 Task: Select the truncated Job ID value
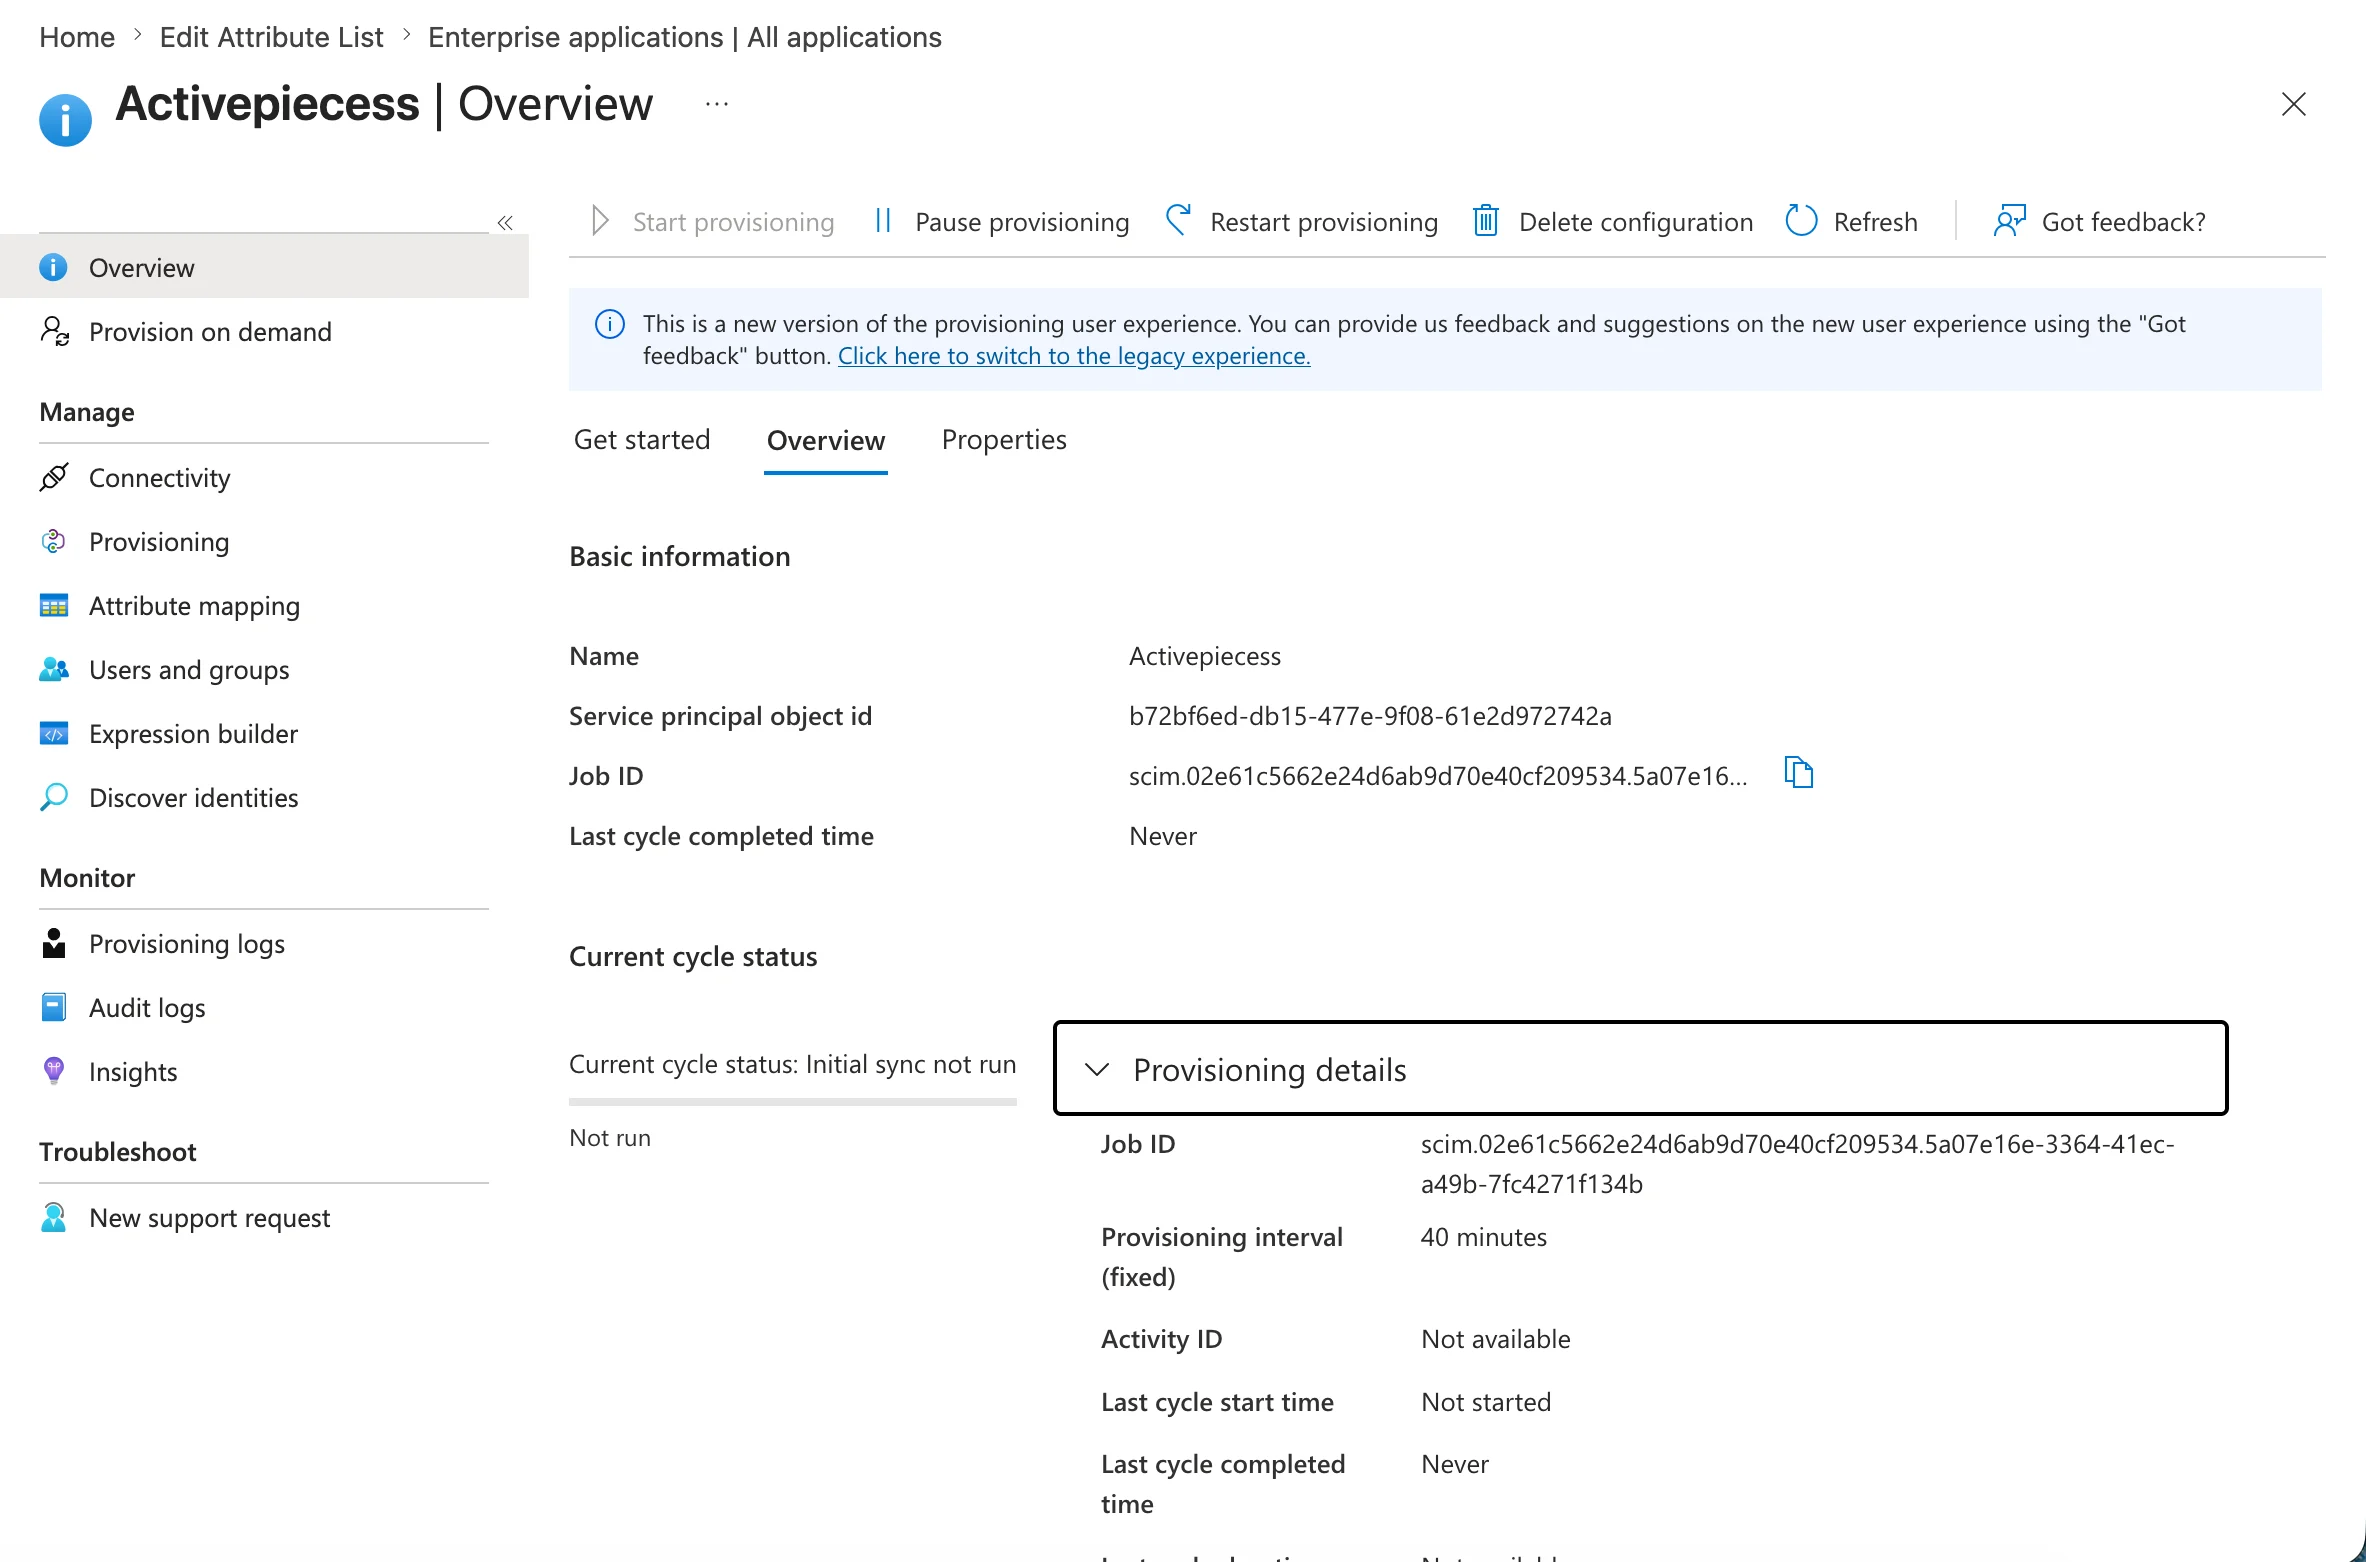(x=1438, y=776)
